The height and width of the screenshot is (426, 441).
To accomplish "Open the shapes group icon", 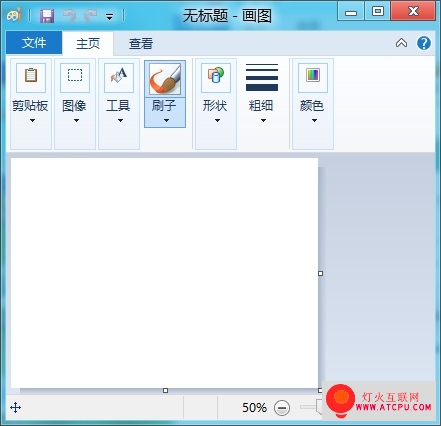I will point(216,78).
